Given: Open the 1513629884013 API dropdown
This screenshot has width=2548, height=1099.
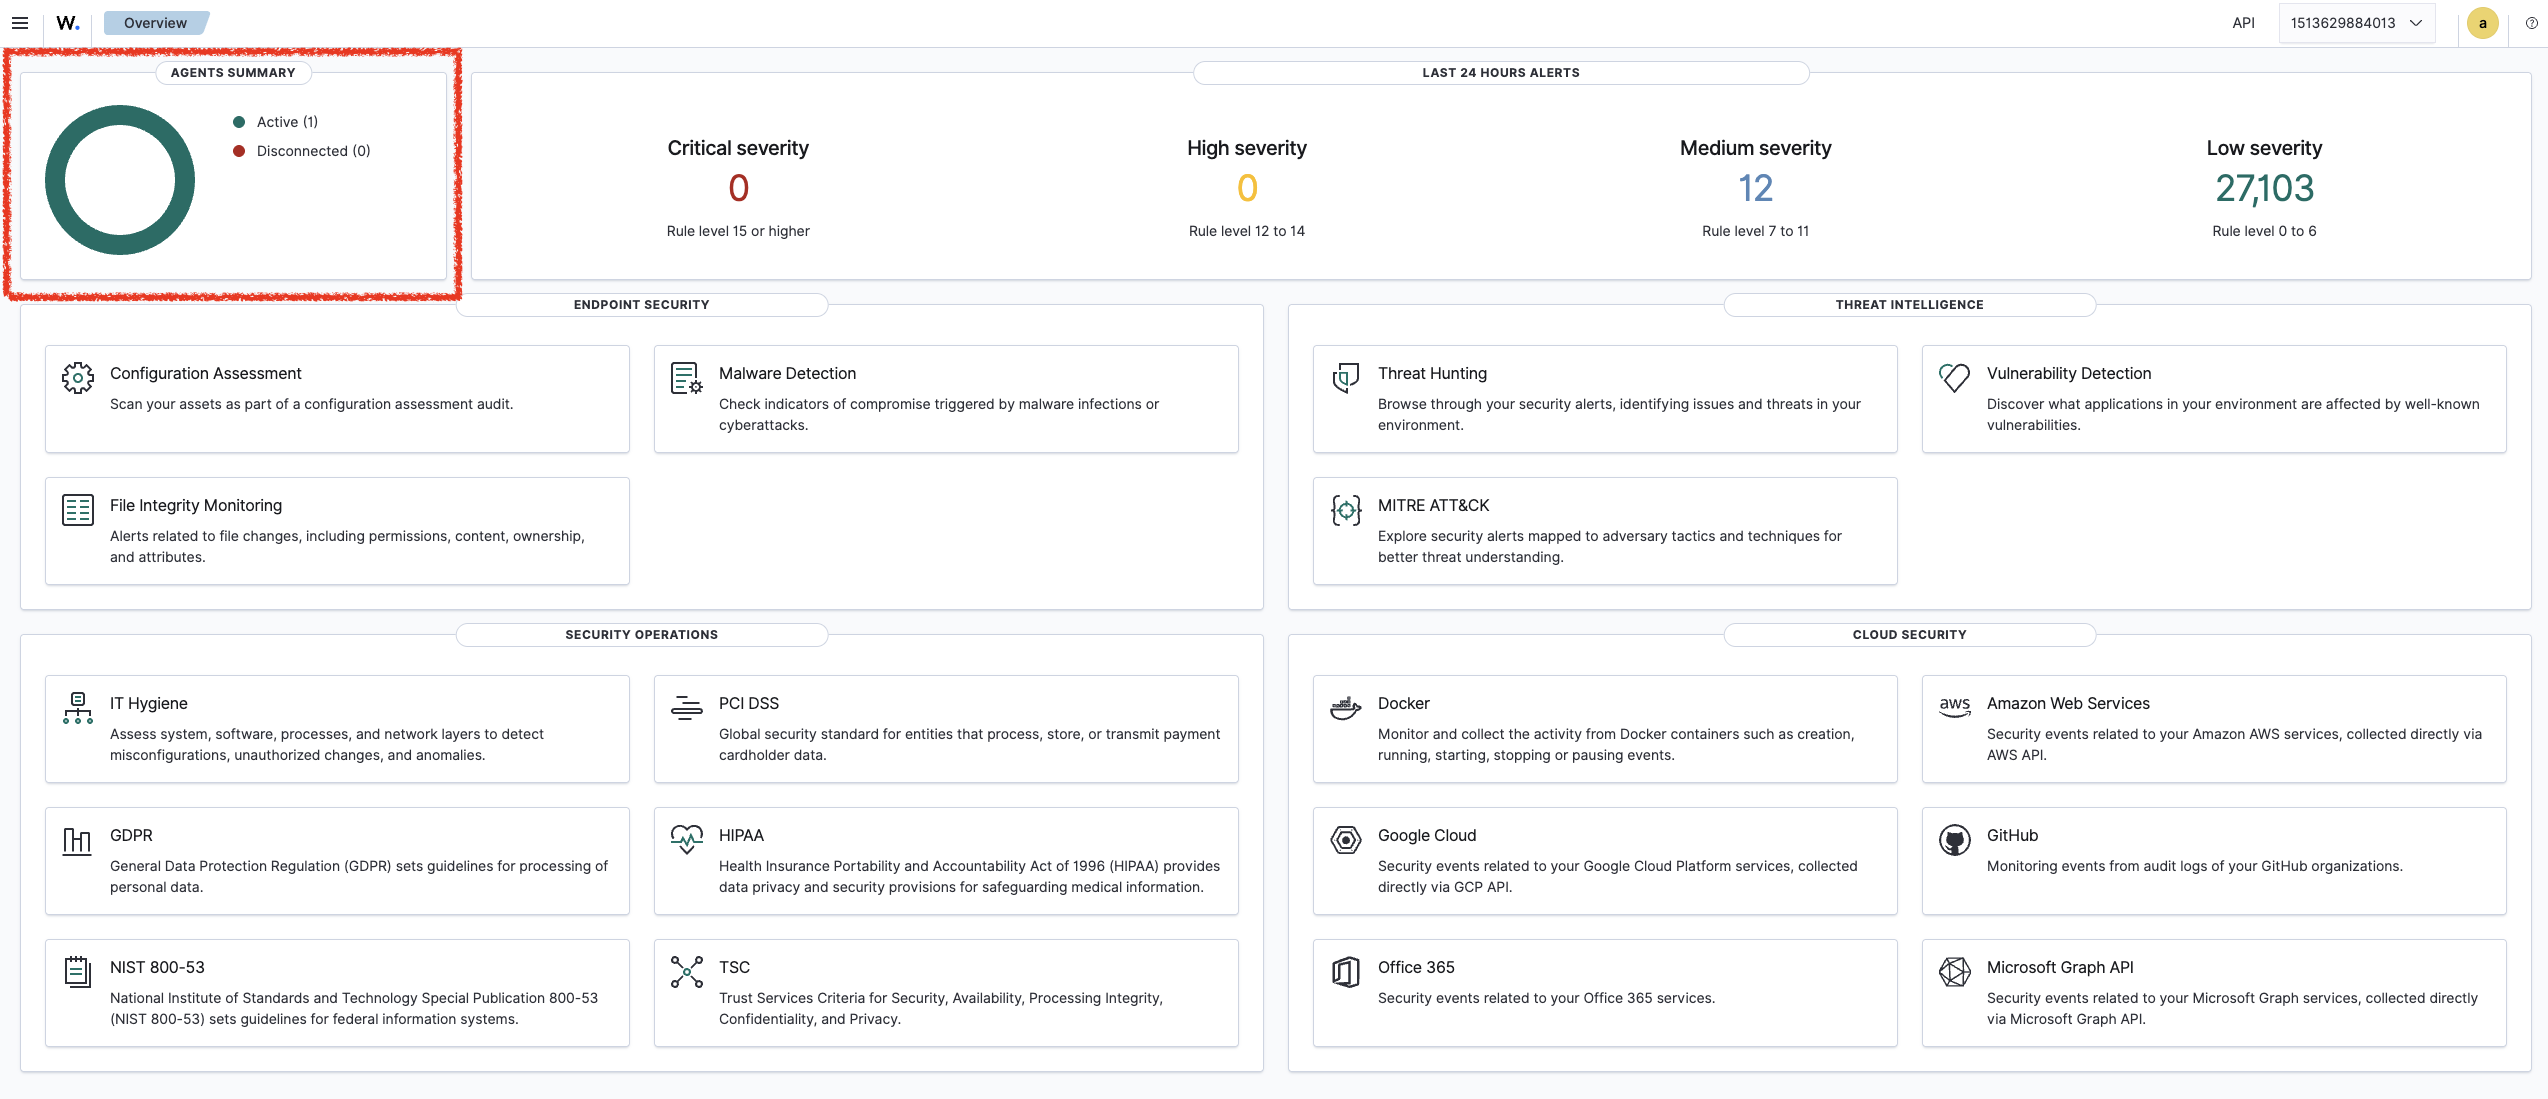Looking at the screenshot, I should point(2355,23).
